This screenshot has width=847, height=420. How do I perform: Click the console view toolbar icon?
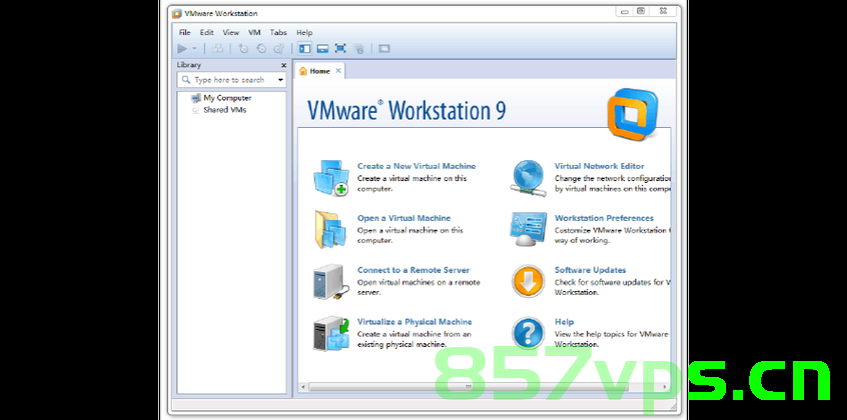point(384,49)
